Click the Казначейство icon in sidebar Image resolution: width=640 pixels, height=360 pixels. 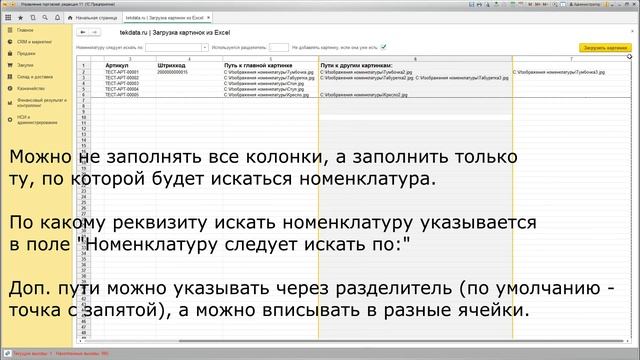click(x=10, y=88)
